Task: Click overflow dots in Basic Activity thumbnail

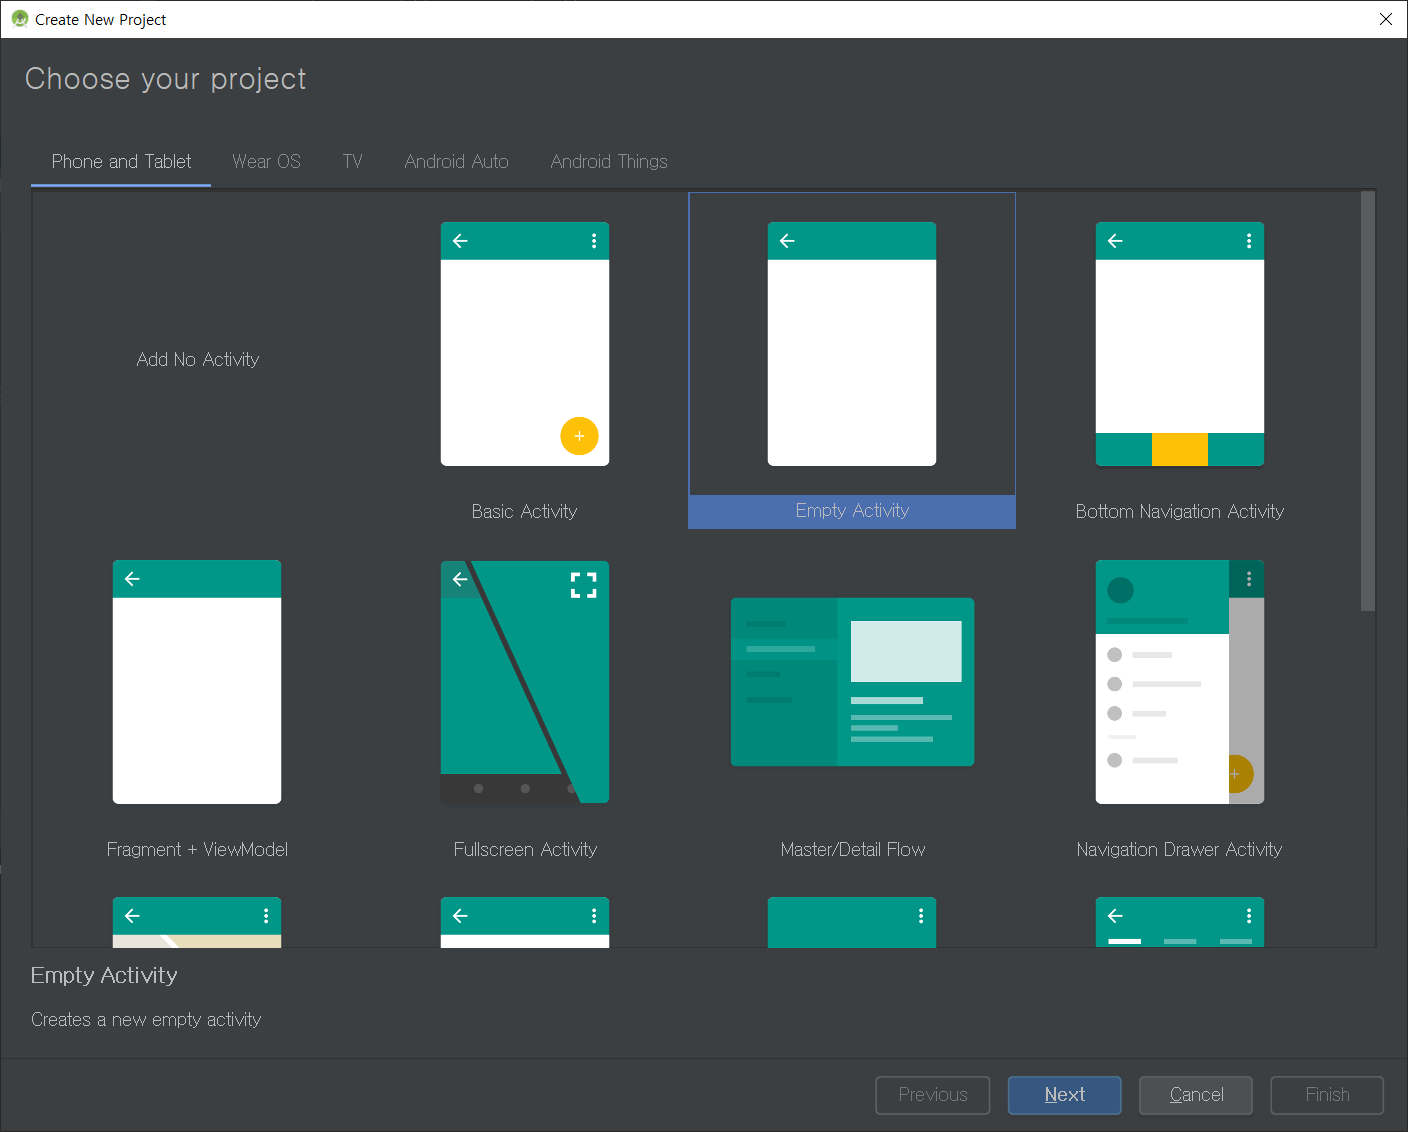Action: click(594, 241)
